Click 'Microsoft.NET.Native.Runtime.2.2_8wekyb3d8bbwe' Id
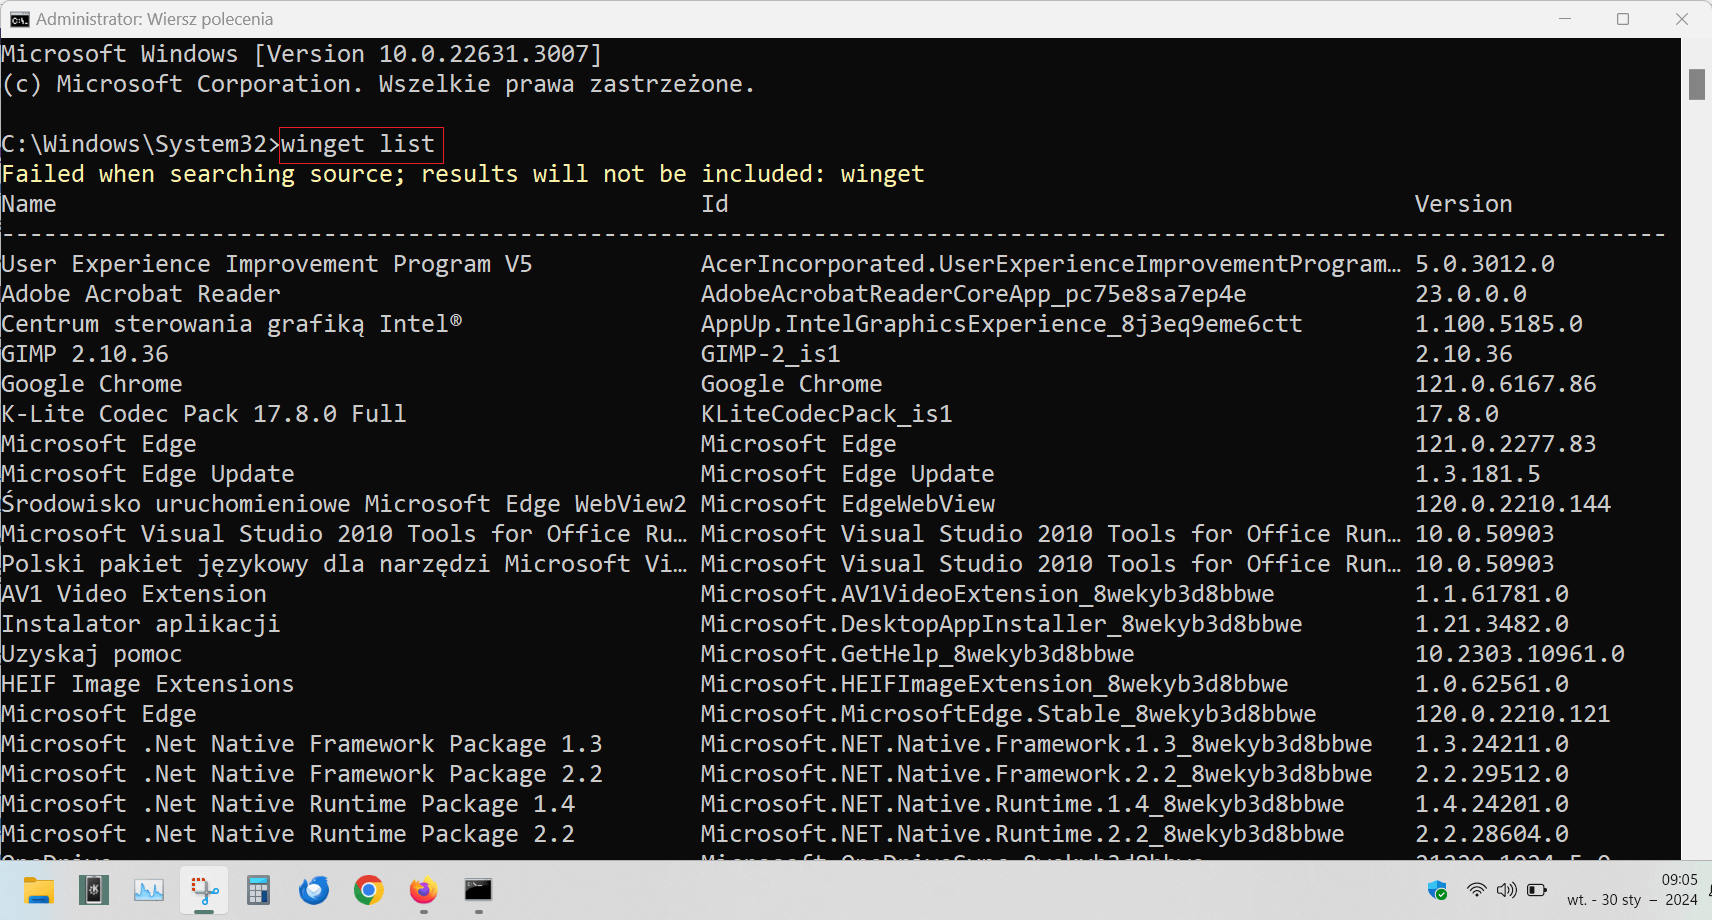Image resolution: width=1712 pixels, height=920 pixels. coord(1023,834)
